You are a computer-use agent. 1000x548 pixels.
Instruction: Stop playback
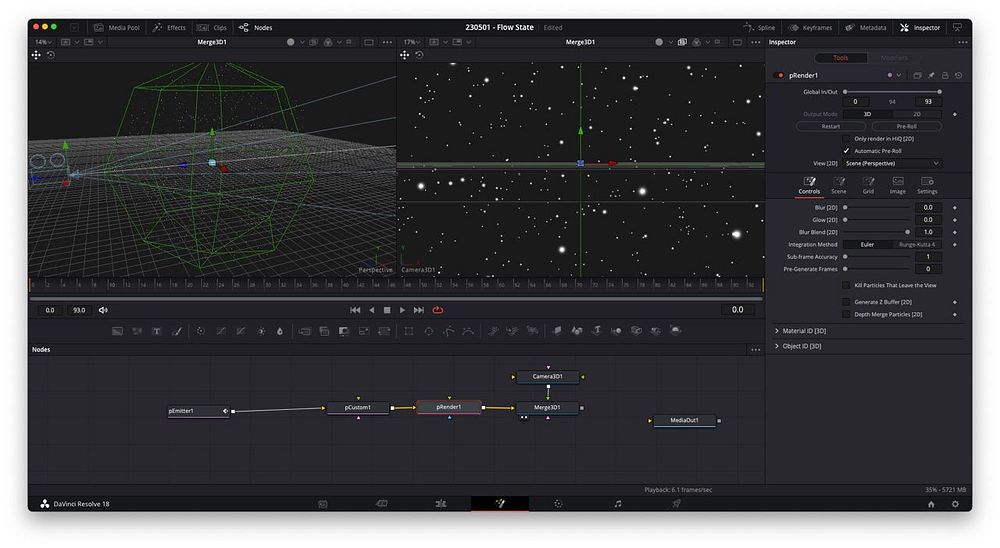pos(387,310)
